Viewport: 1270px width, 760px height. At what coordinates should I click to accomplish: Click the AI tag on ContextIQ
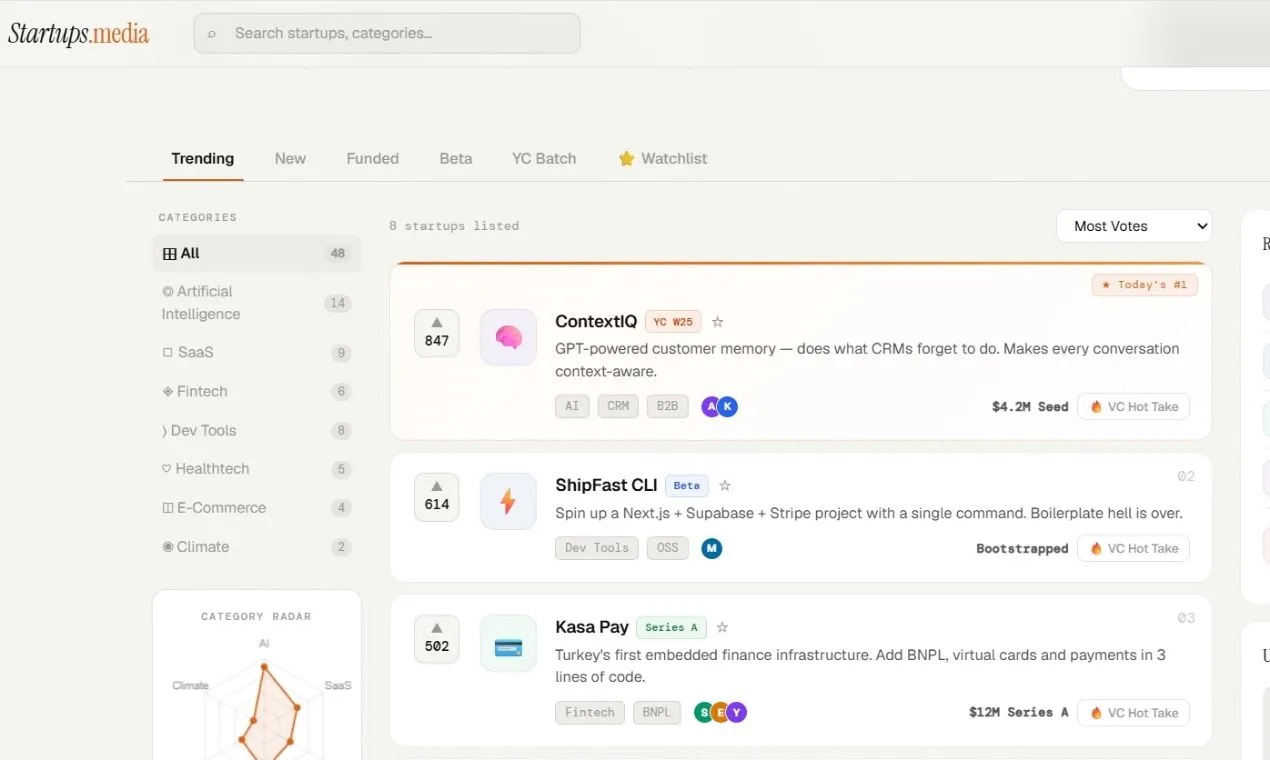click(572, 406)
